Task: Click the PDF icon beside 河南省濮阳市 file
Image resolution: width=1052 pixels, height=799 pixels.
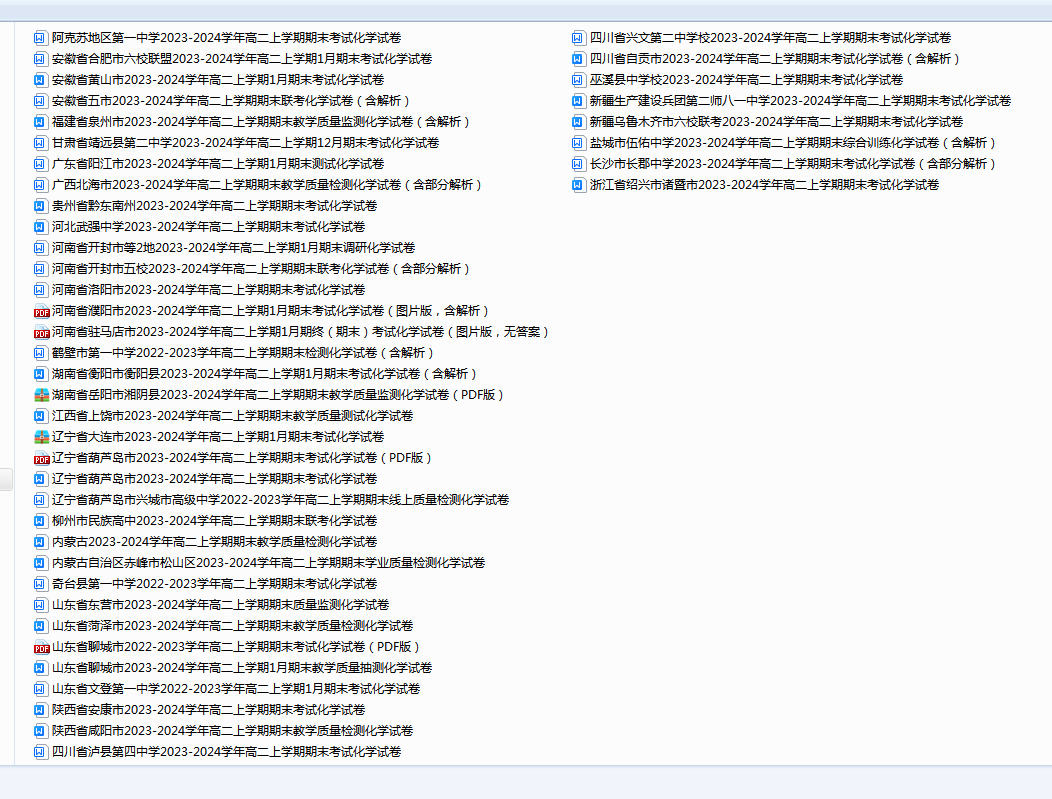Action: (x=42, y=311)
